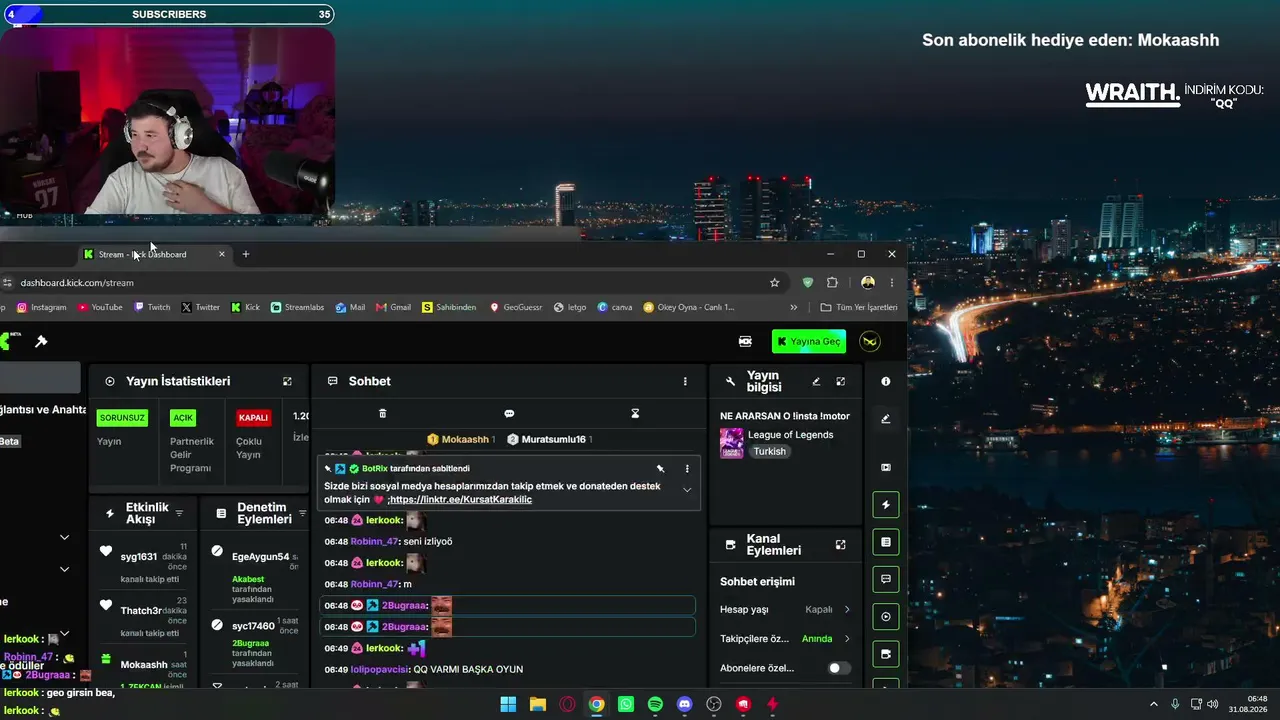The image size is (1280, 720).
Task: Click the League of Legends thumbnail
Action: pyautogui.click(x=732, y=443)
